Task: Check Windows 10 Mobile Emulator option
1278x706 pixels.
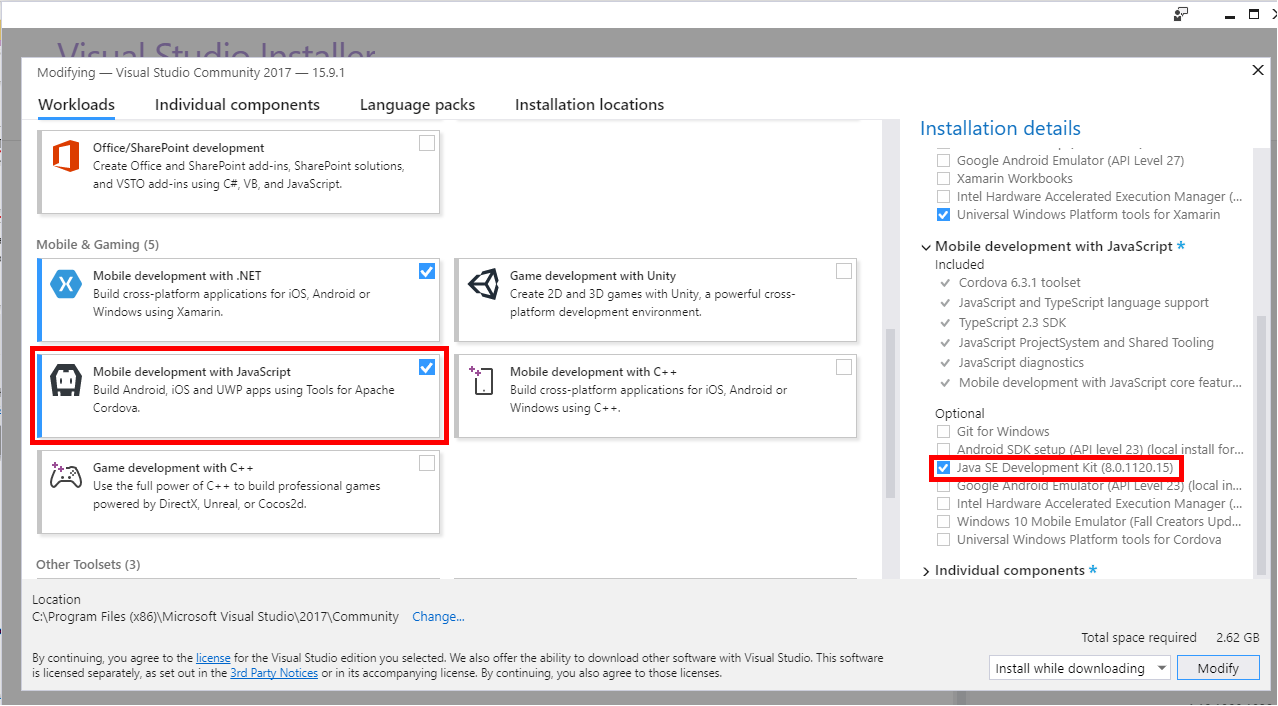Action: (943, 522)
